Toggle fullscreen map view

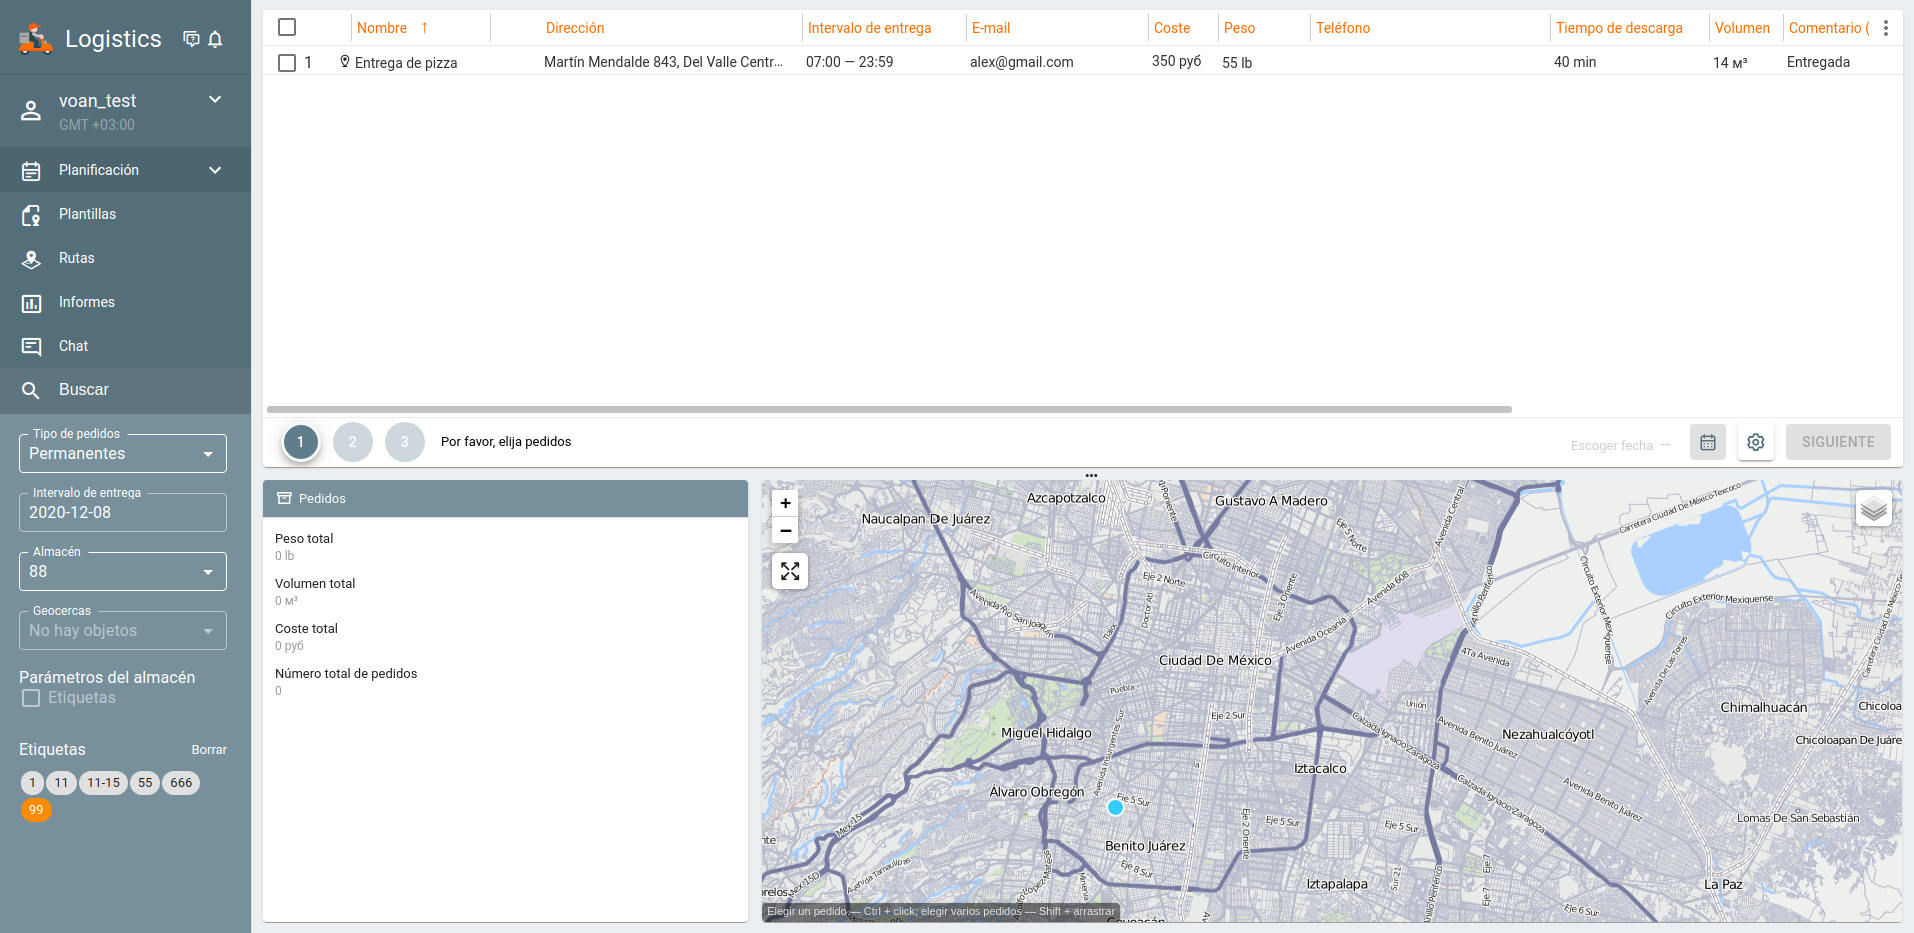(790, 571)
